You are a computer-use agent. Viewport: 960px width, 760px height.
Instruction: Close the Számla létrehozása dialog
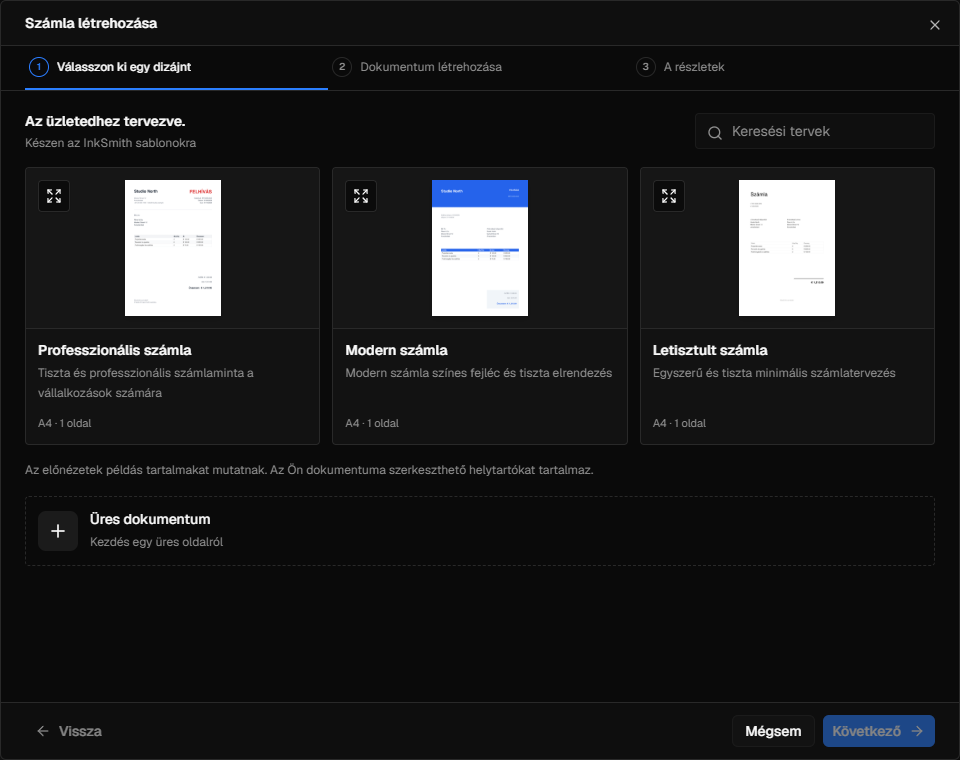coord(934,25)
